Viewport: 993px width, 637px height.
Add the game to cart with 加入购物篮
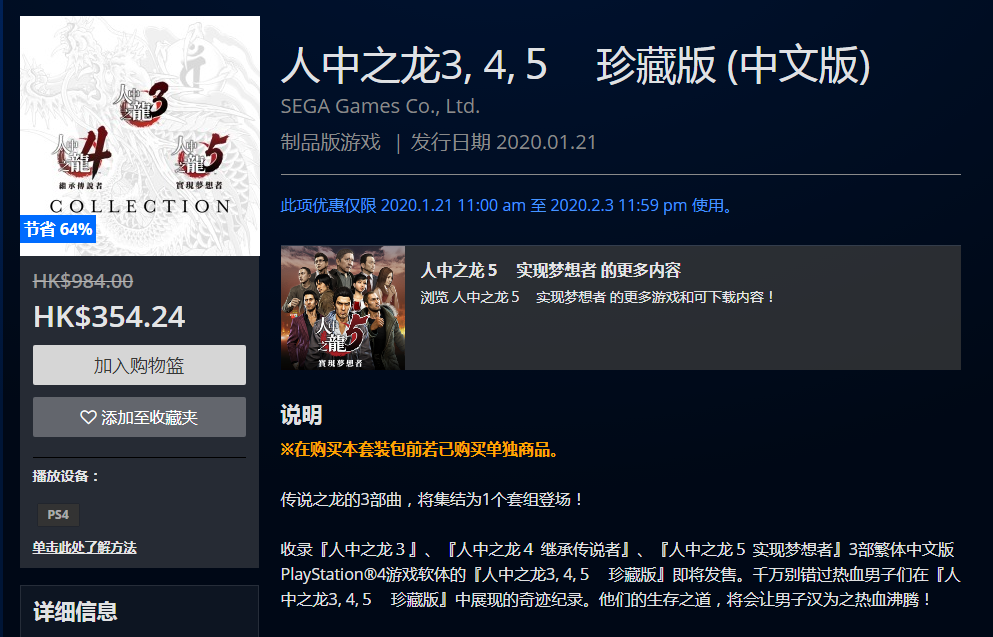coord(139,365)
